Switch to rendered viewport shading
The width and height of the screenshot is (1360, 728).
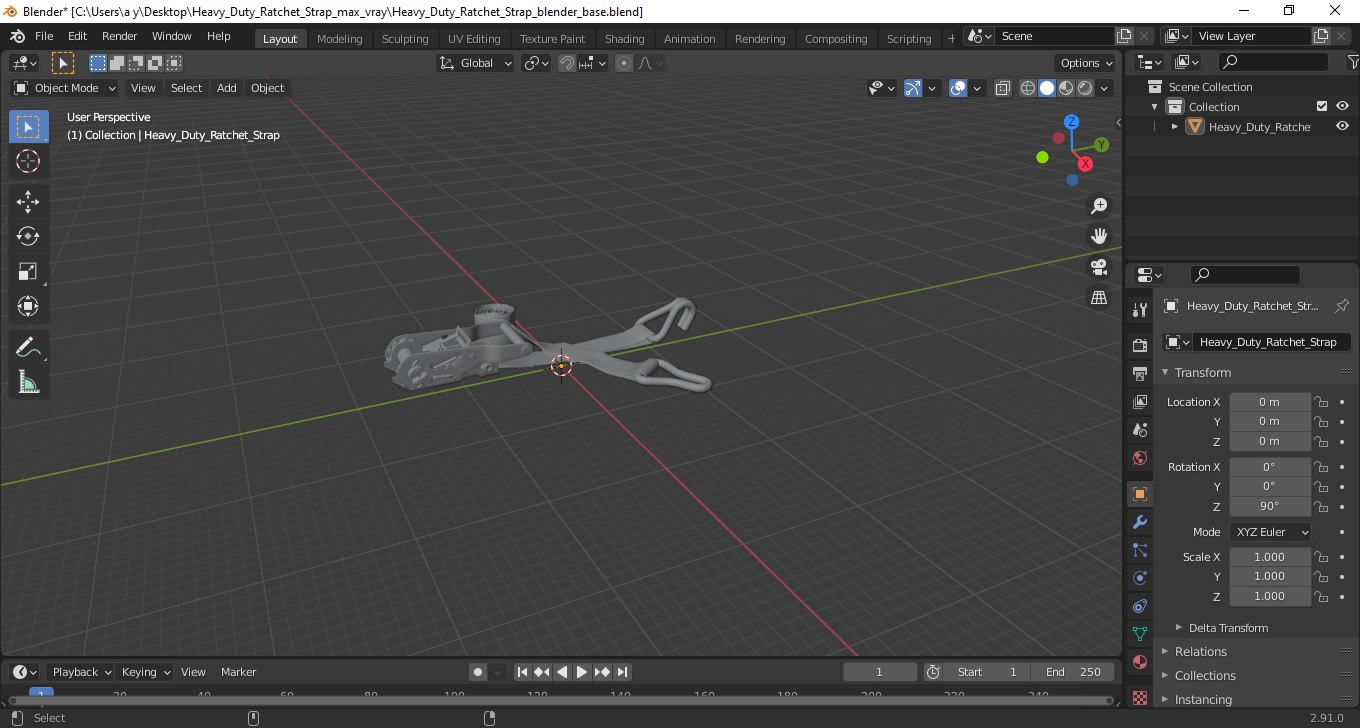(x=1085, y=88)
